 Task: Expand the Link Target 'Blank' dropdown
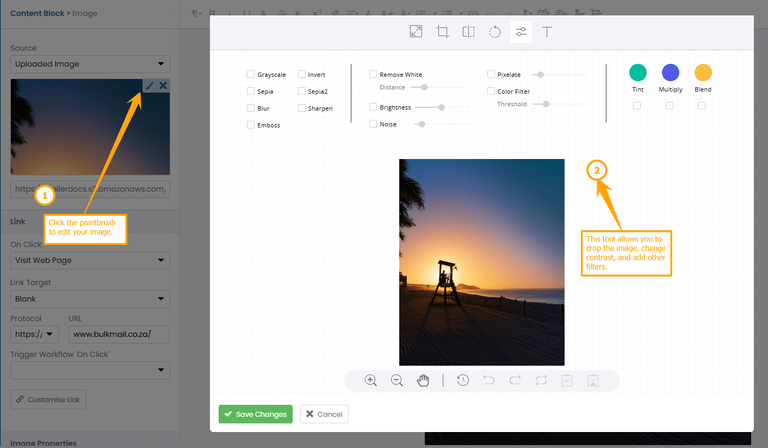(90, 299)
